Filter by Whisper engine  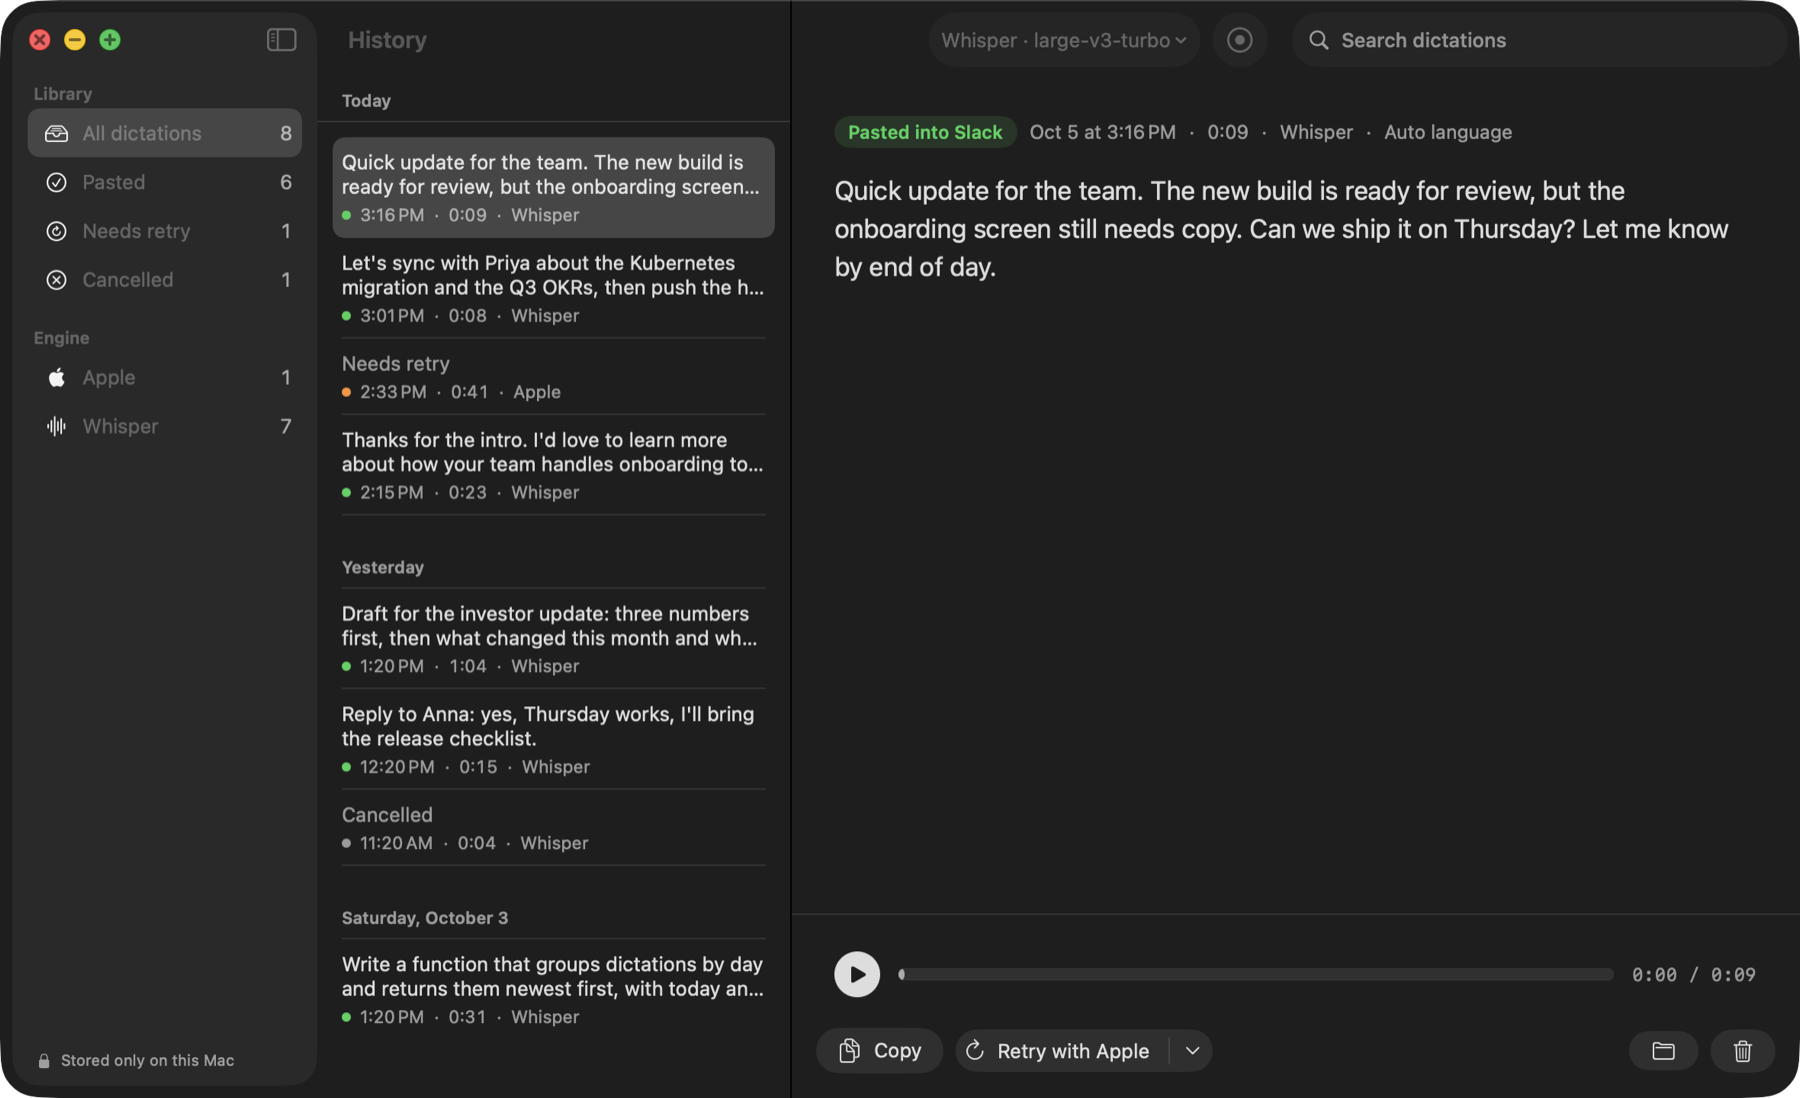pyautogui.click(x=165, y=426)
